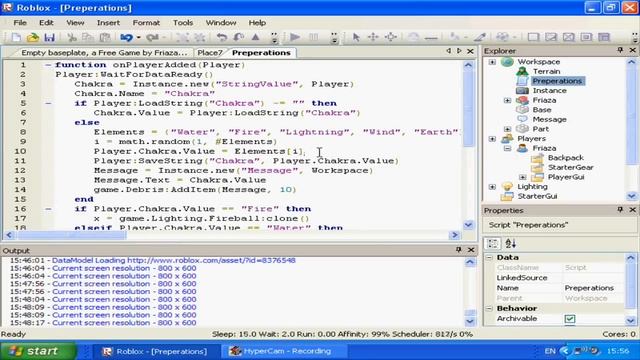Image resolution: width=640 pixels, height=360 pixels.
Task: Expand the PlayerGui node
Action: point(522,177)
